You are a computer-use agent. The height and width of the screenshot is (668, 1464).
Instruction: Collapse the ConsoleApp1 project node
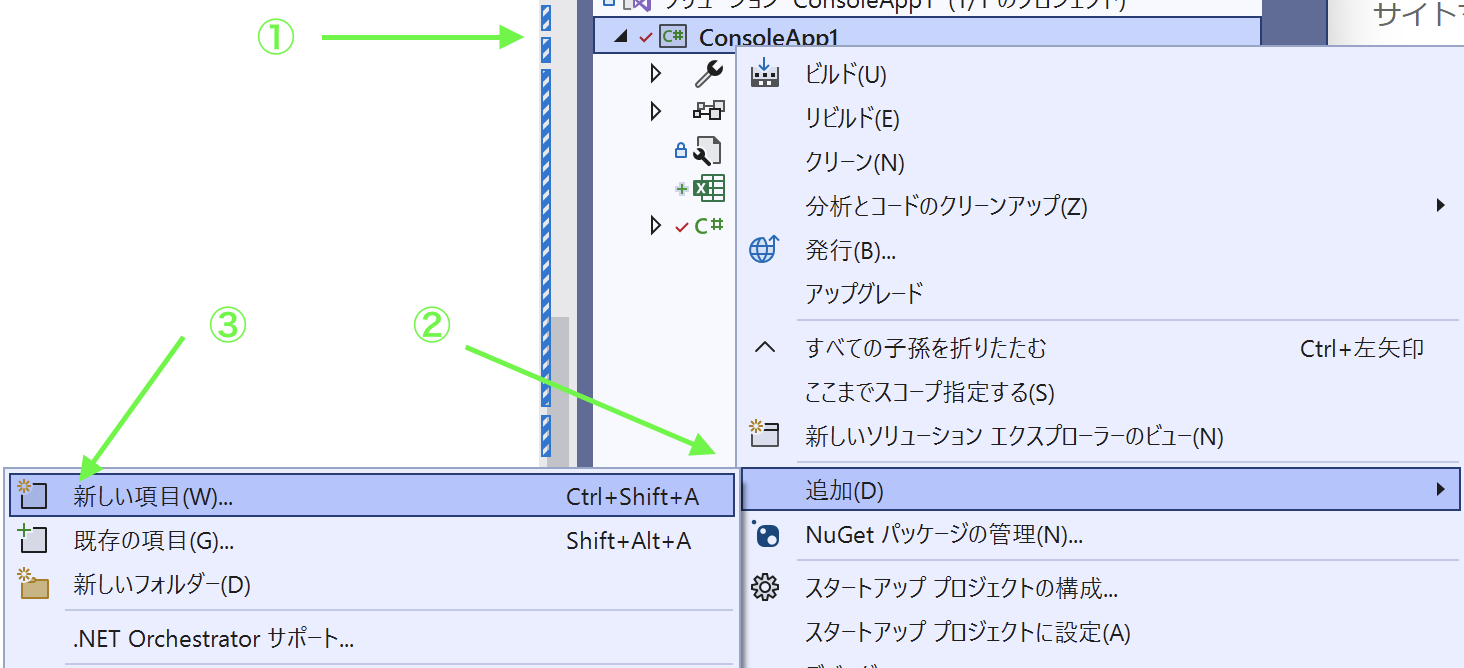click(x=623, y=37)
